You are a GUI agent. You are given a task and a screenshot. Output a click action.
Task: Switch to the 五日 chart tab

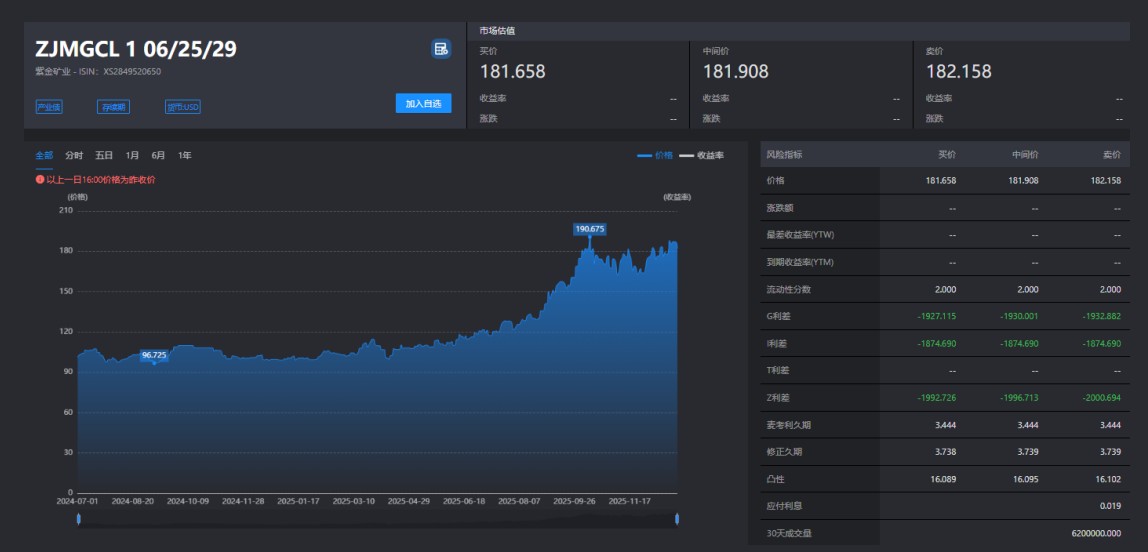click(x=104, y=156)
